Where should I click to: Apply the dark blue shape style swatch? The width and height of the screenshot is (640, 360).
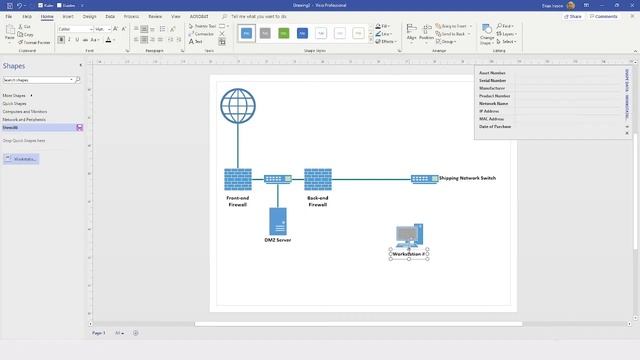tap(302, 33)
